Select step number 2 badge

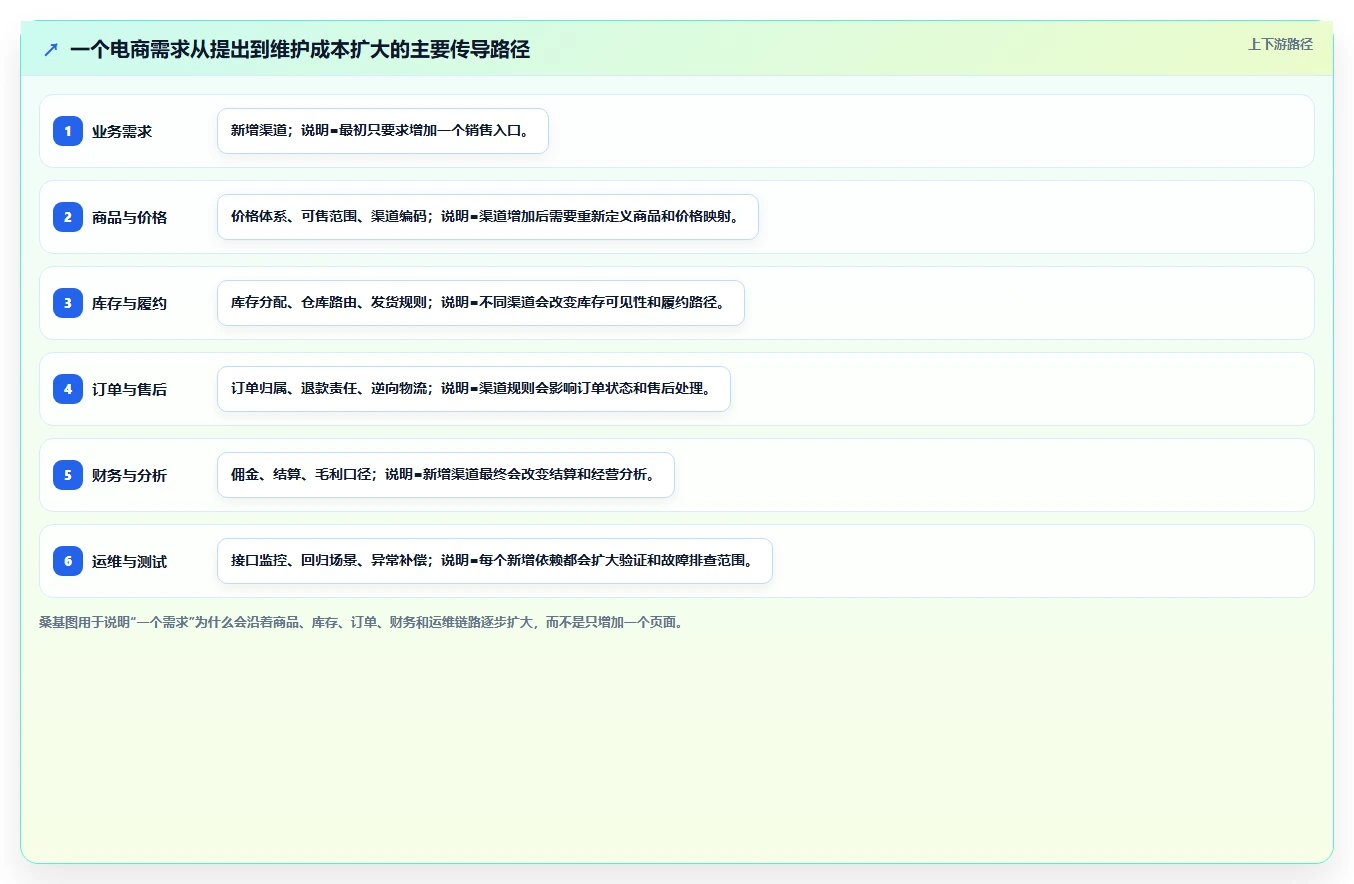coord(68,216)
